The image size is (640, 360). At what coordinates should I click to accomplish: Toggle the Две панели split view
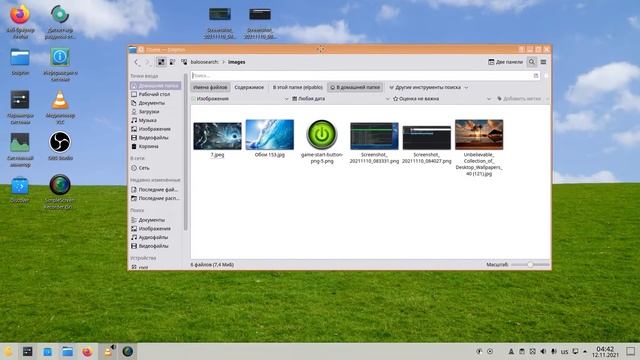point(505,62)
